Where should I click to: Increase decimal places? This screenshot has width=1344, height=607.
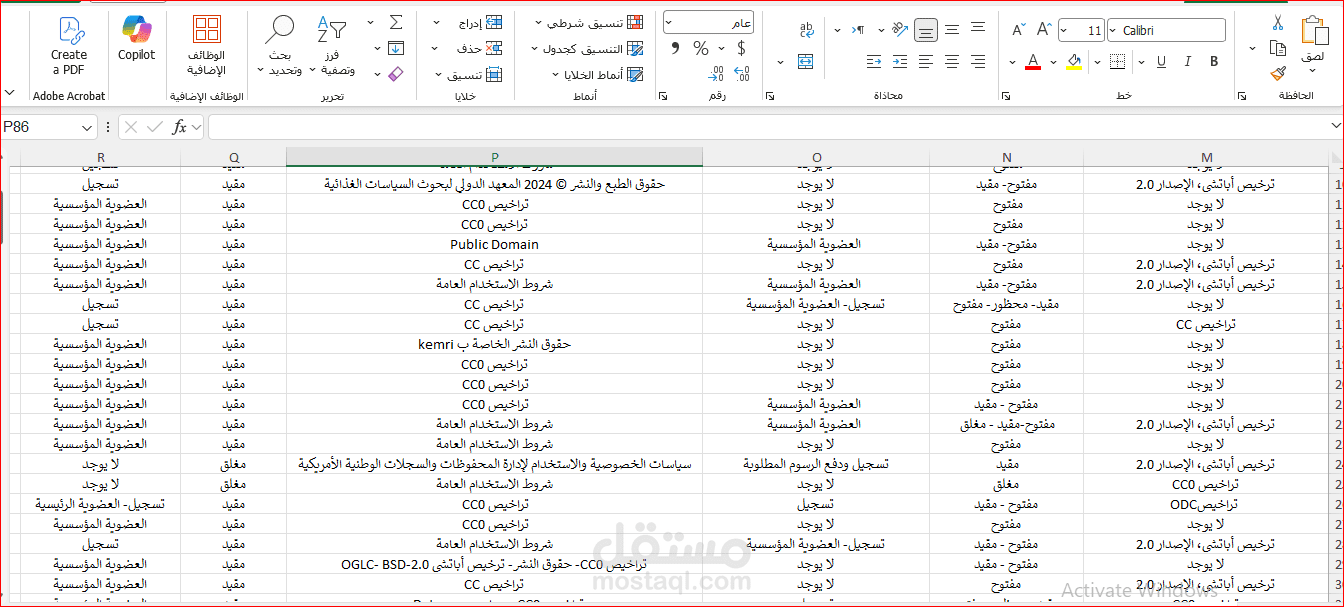(741, 72)
